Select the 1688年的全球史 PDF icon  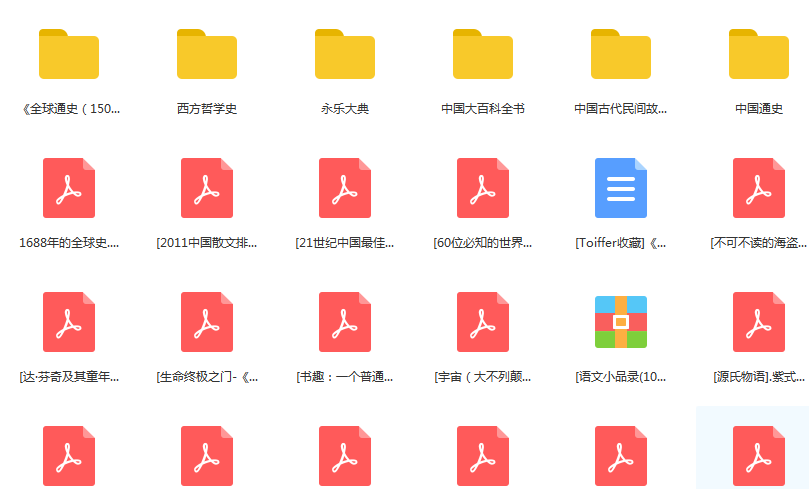[x=69, y=188]
